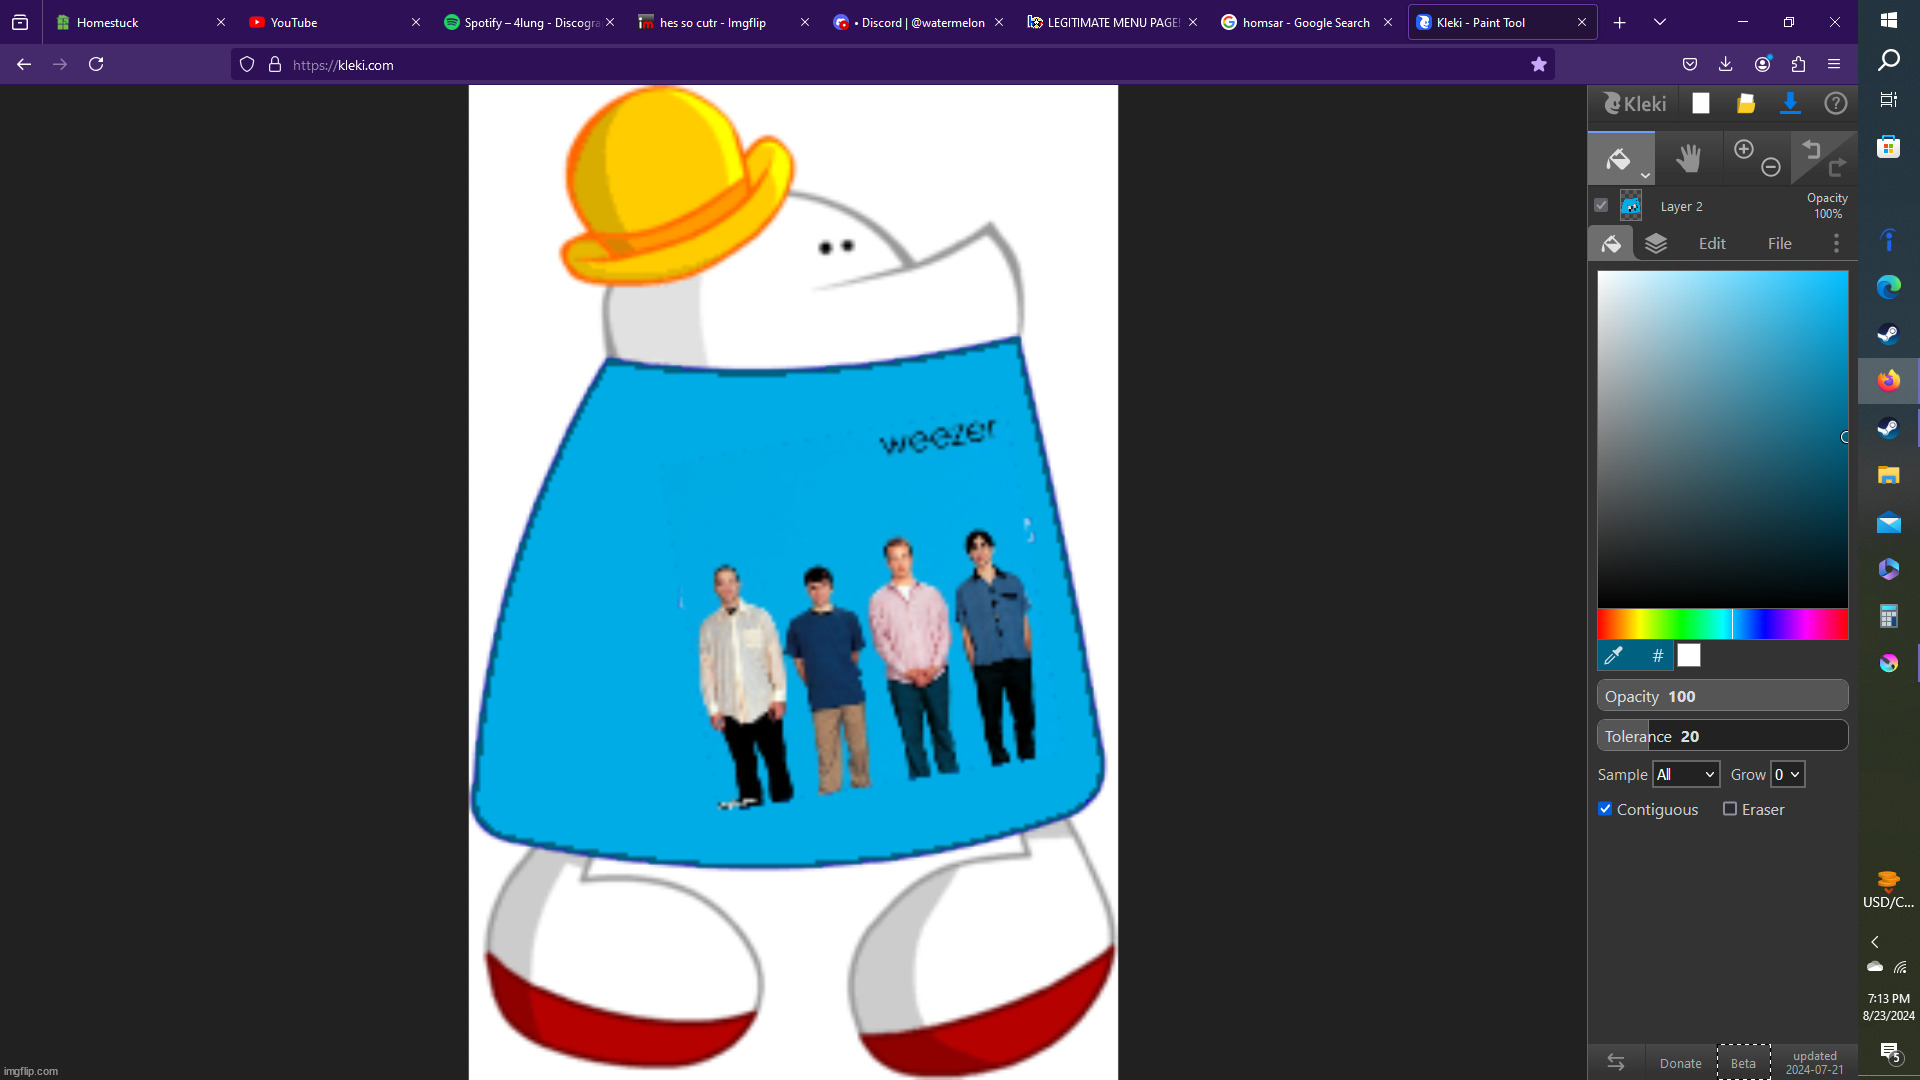The width and height of the screenshot is (1920, 1080).
Task: Expand hidden system tray icons
Action: pyautogui.click(x=1875, y=942)
